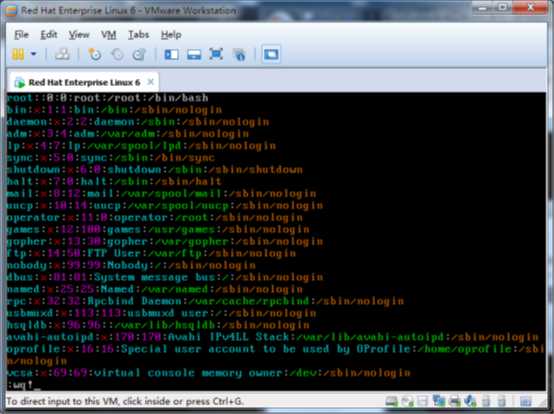Click the VMware Workstation title bar icon
Screen dimensions: 554x414
11,11
